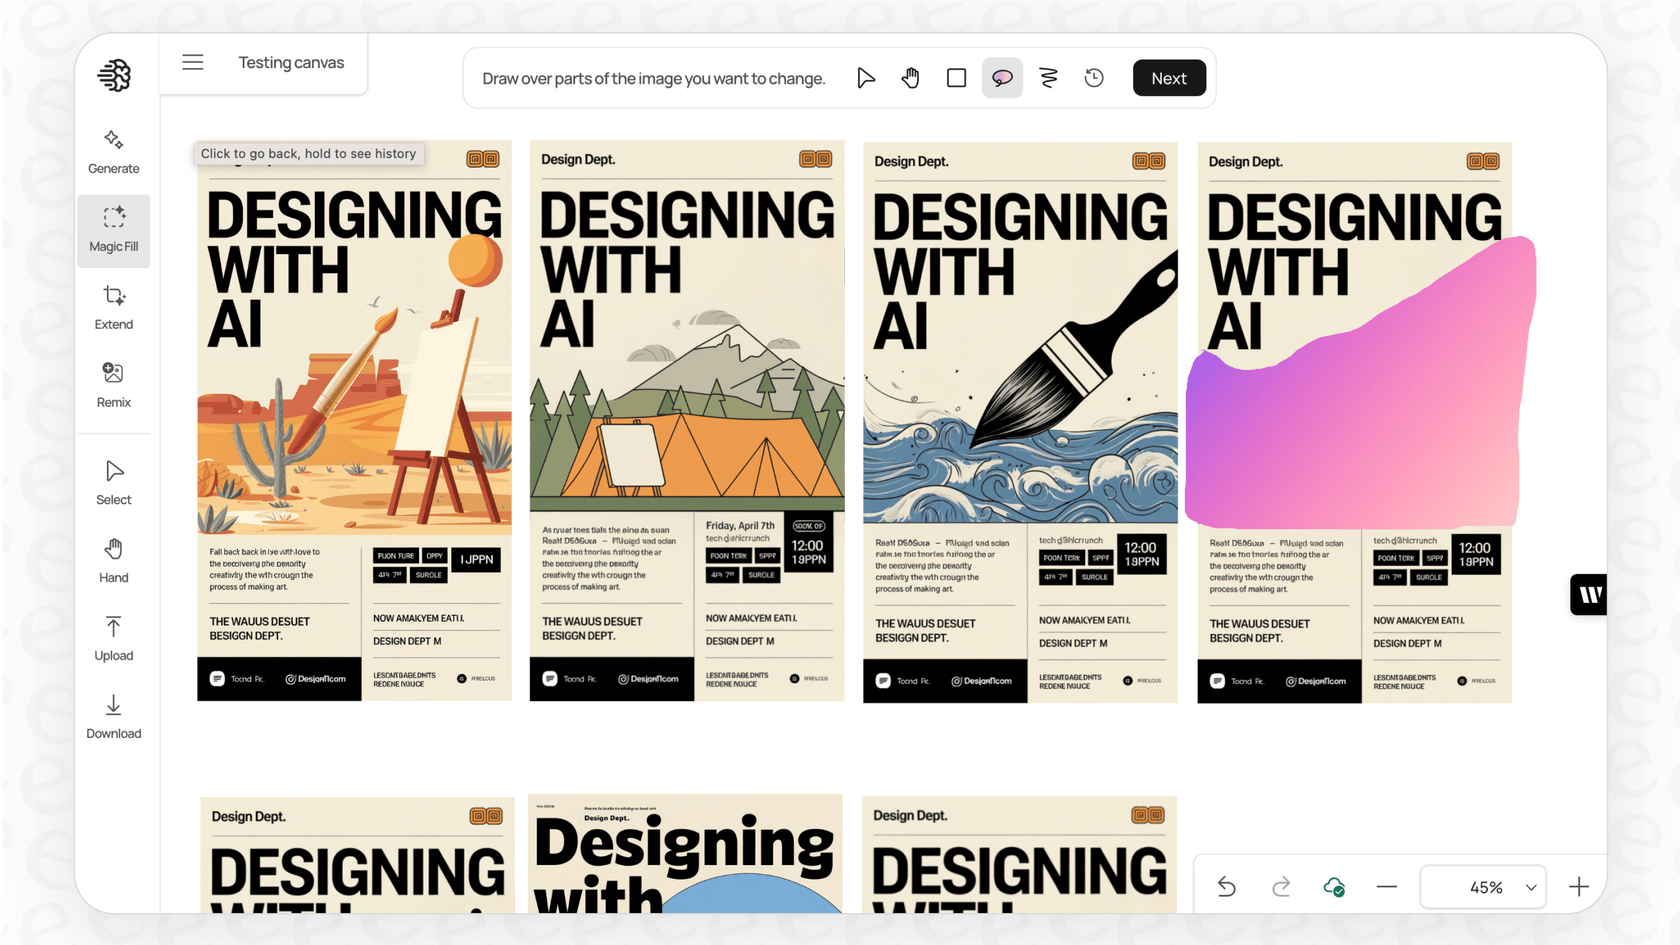Zoom out with the minus button
Viewport: 1680px width, 945px height.
point(1386,887)
